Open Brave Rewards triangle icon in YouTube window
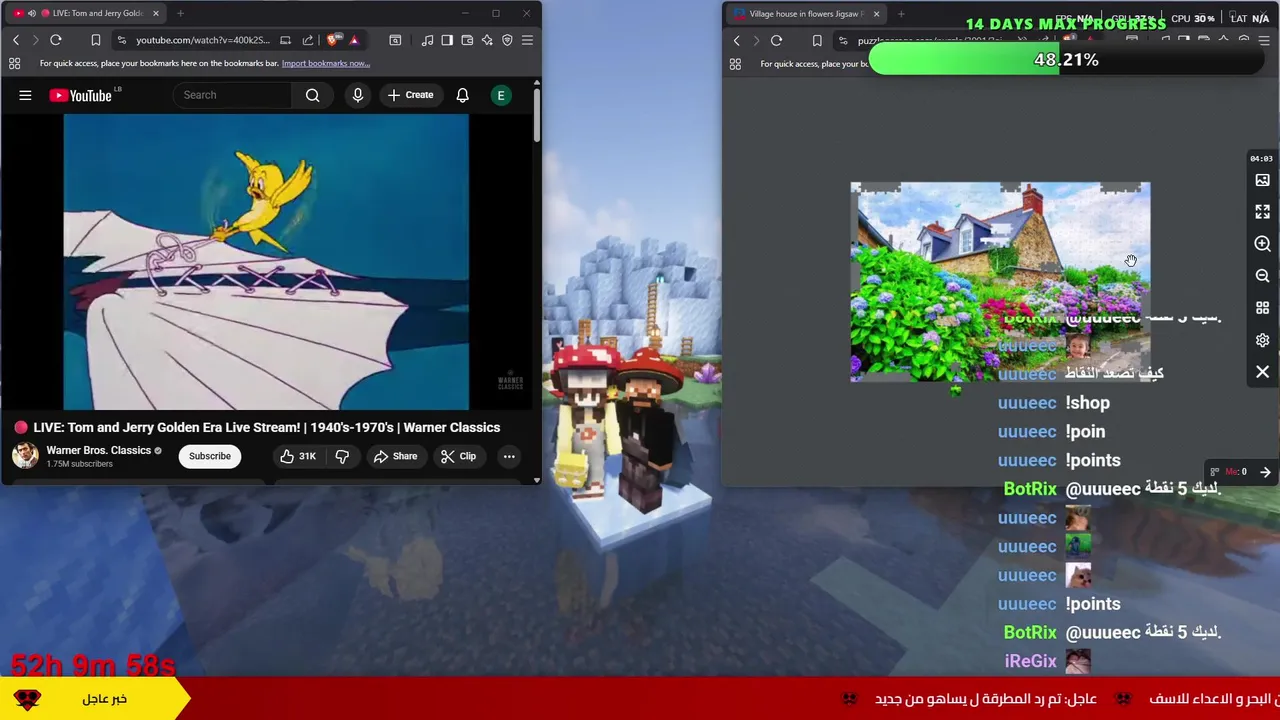This screenshot has width=1280, height=720. coord(354,40)
